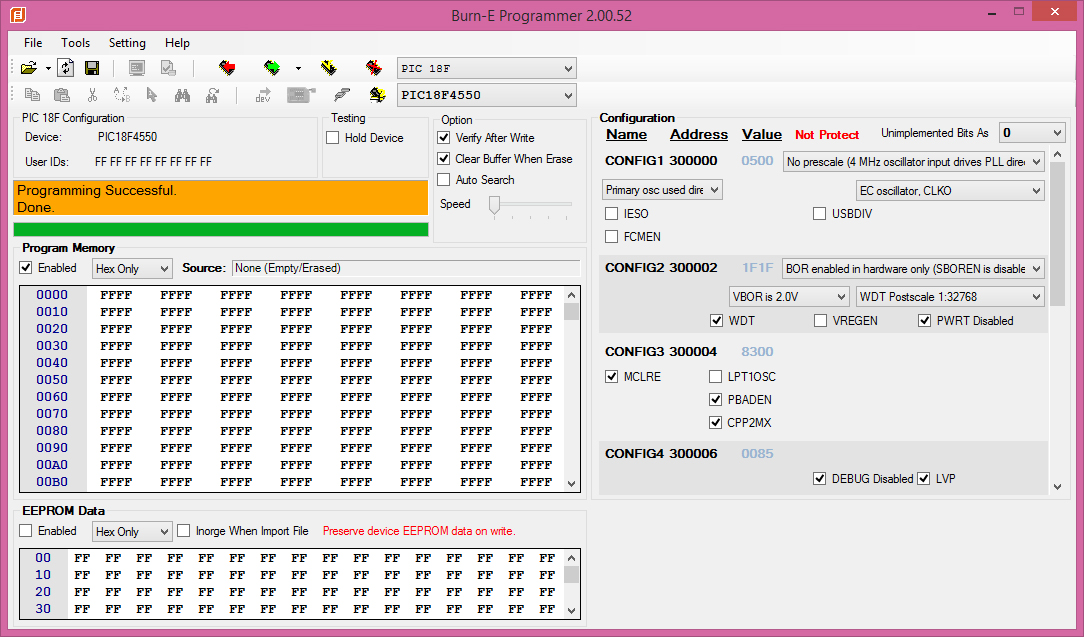Screen dimensions: 1084x637
Task: Click the reload file icon
Action: 66,68
